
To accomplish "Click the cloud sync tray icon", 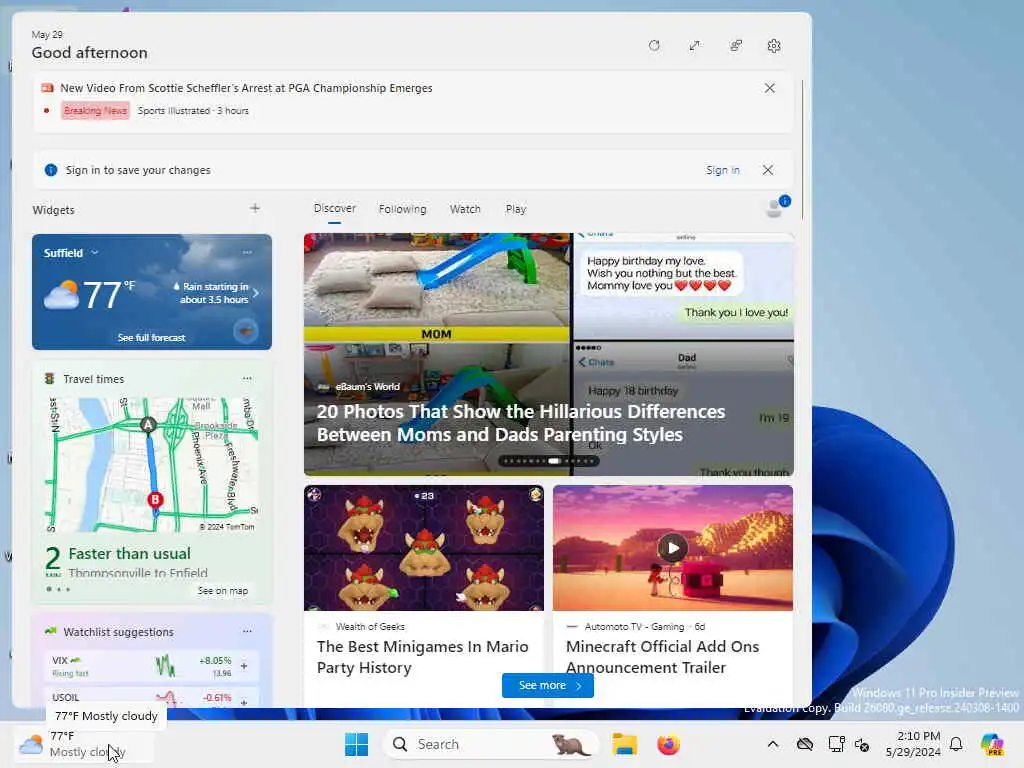I will [805, 744].
